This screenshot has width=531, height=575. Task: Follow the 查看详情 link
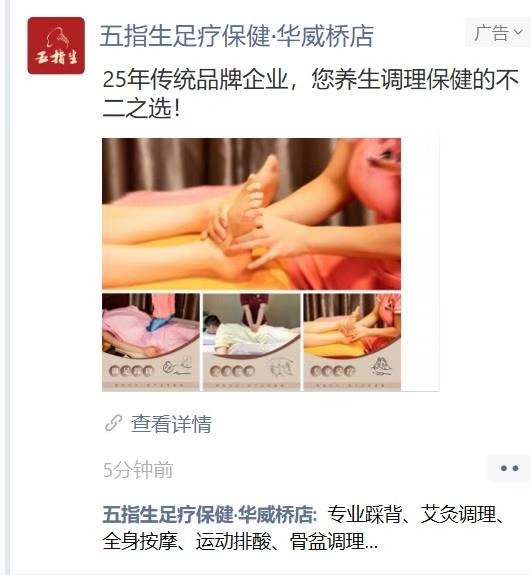(171, 424)
